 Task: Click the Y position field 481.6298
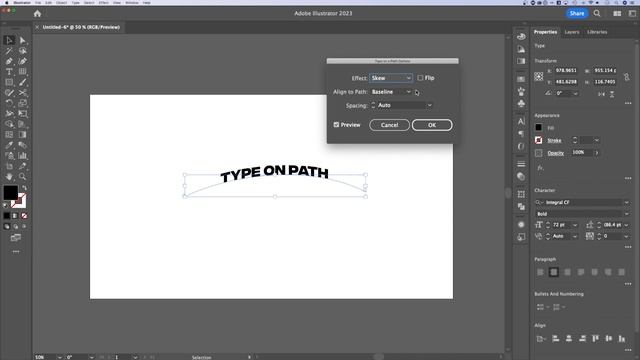pos(567,82)
